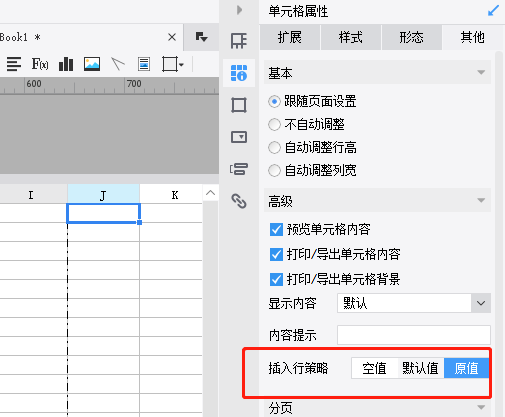Click the spreadsheet scroll up arrow
This screenshot has width=505, height=417.
(x=210, y=193)
